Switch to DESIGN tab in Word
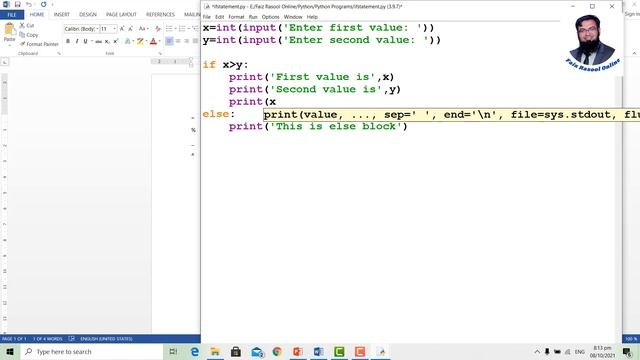The image size is (640, 360). (88, 15)
